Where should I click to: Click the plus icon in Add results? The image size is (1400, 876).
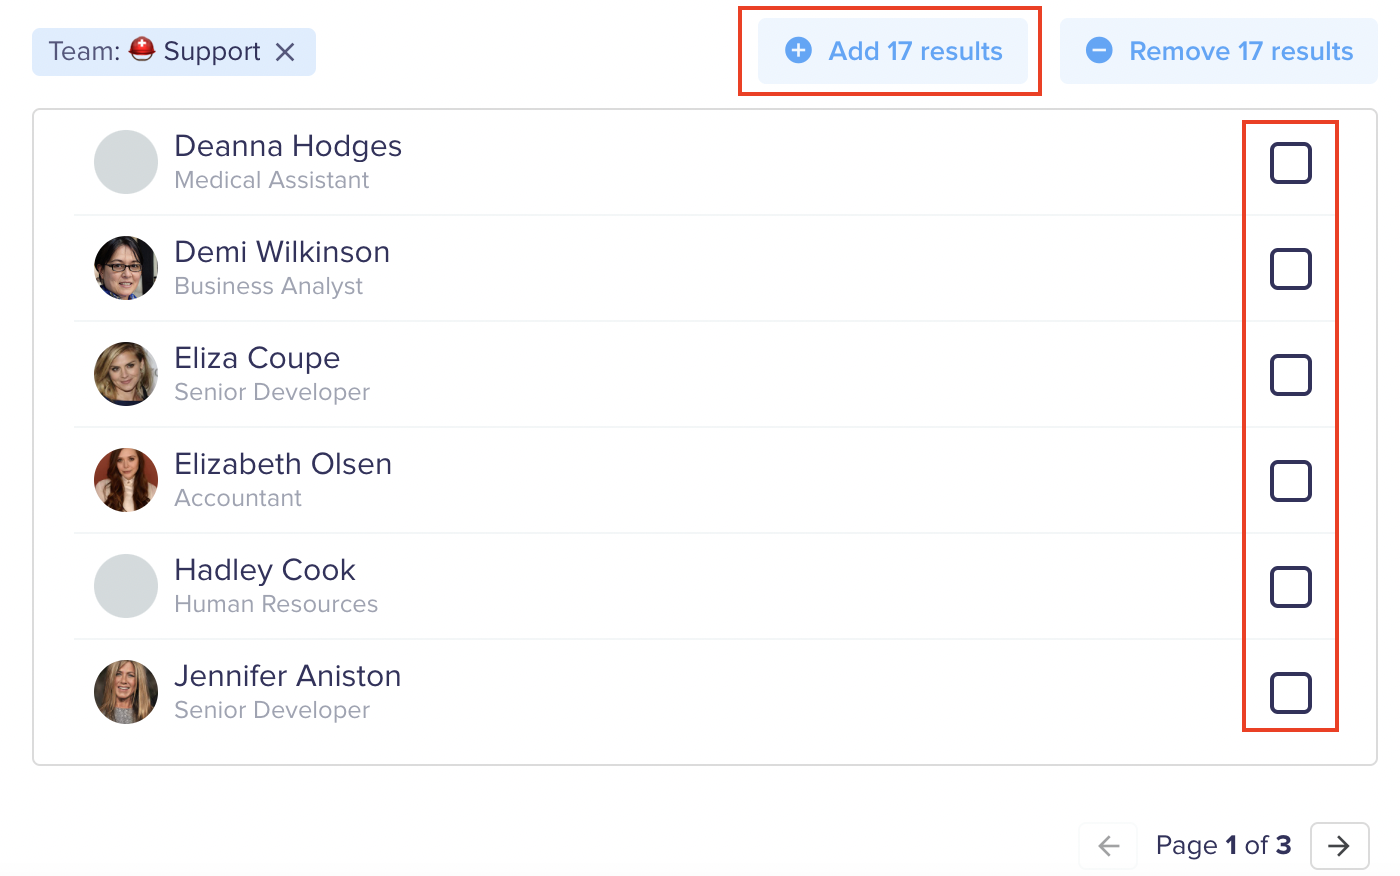pyautogui.click(x=798, y=51)
